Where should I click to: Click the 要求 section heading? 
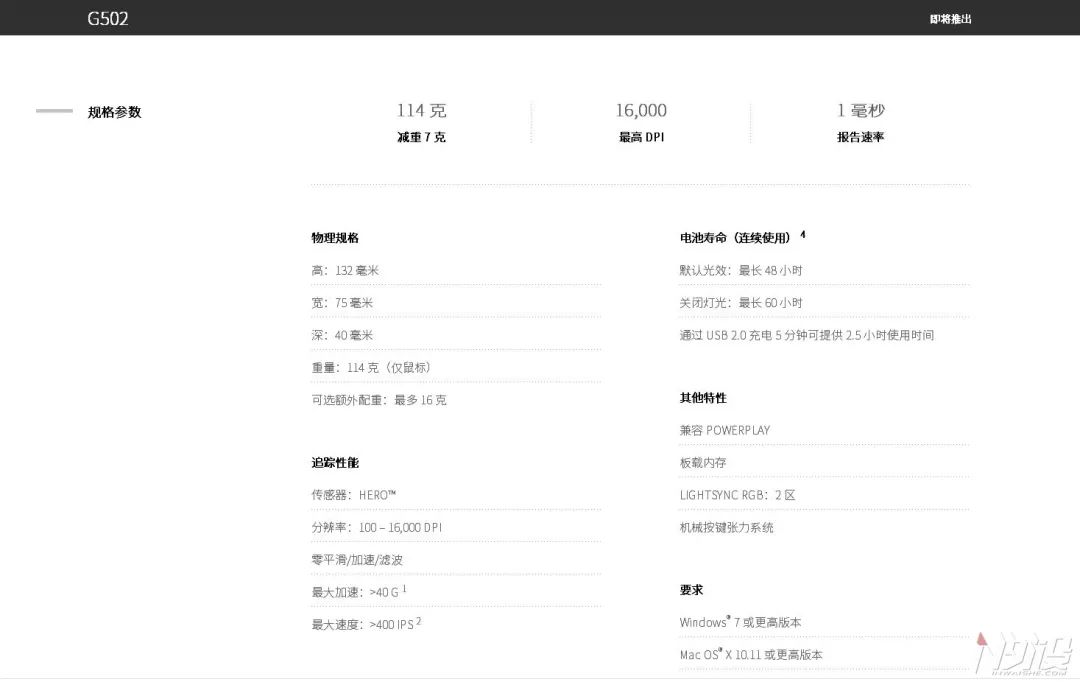point(691,590)
